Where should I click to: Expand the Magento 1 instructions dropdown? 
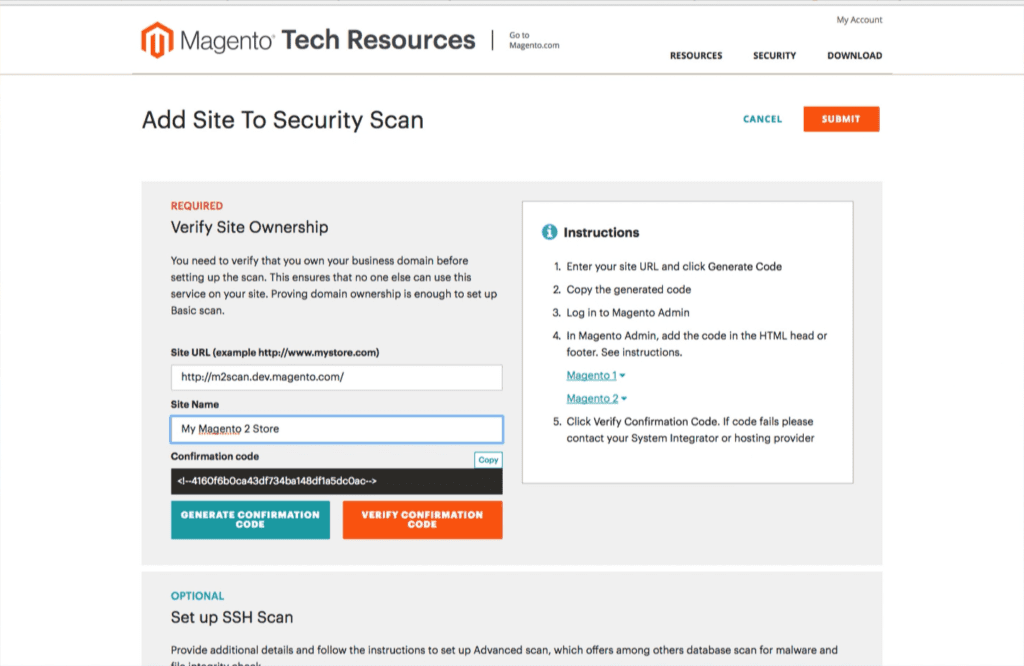click(594, 375)
